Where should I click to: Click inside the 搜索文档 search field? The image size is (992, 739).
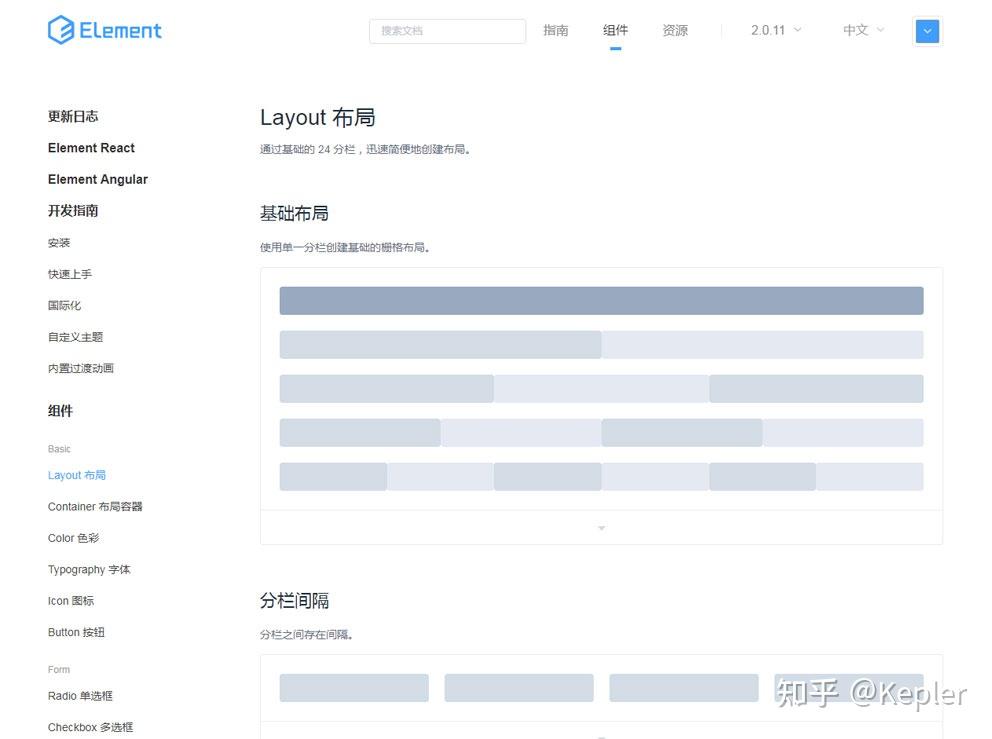(447, 31)
